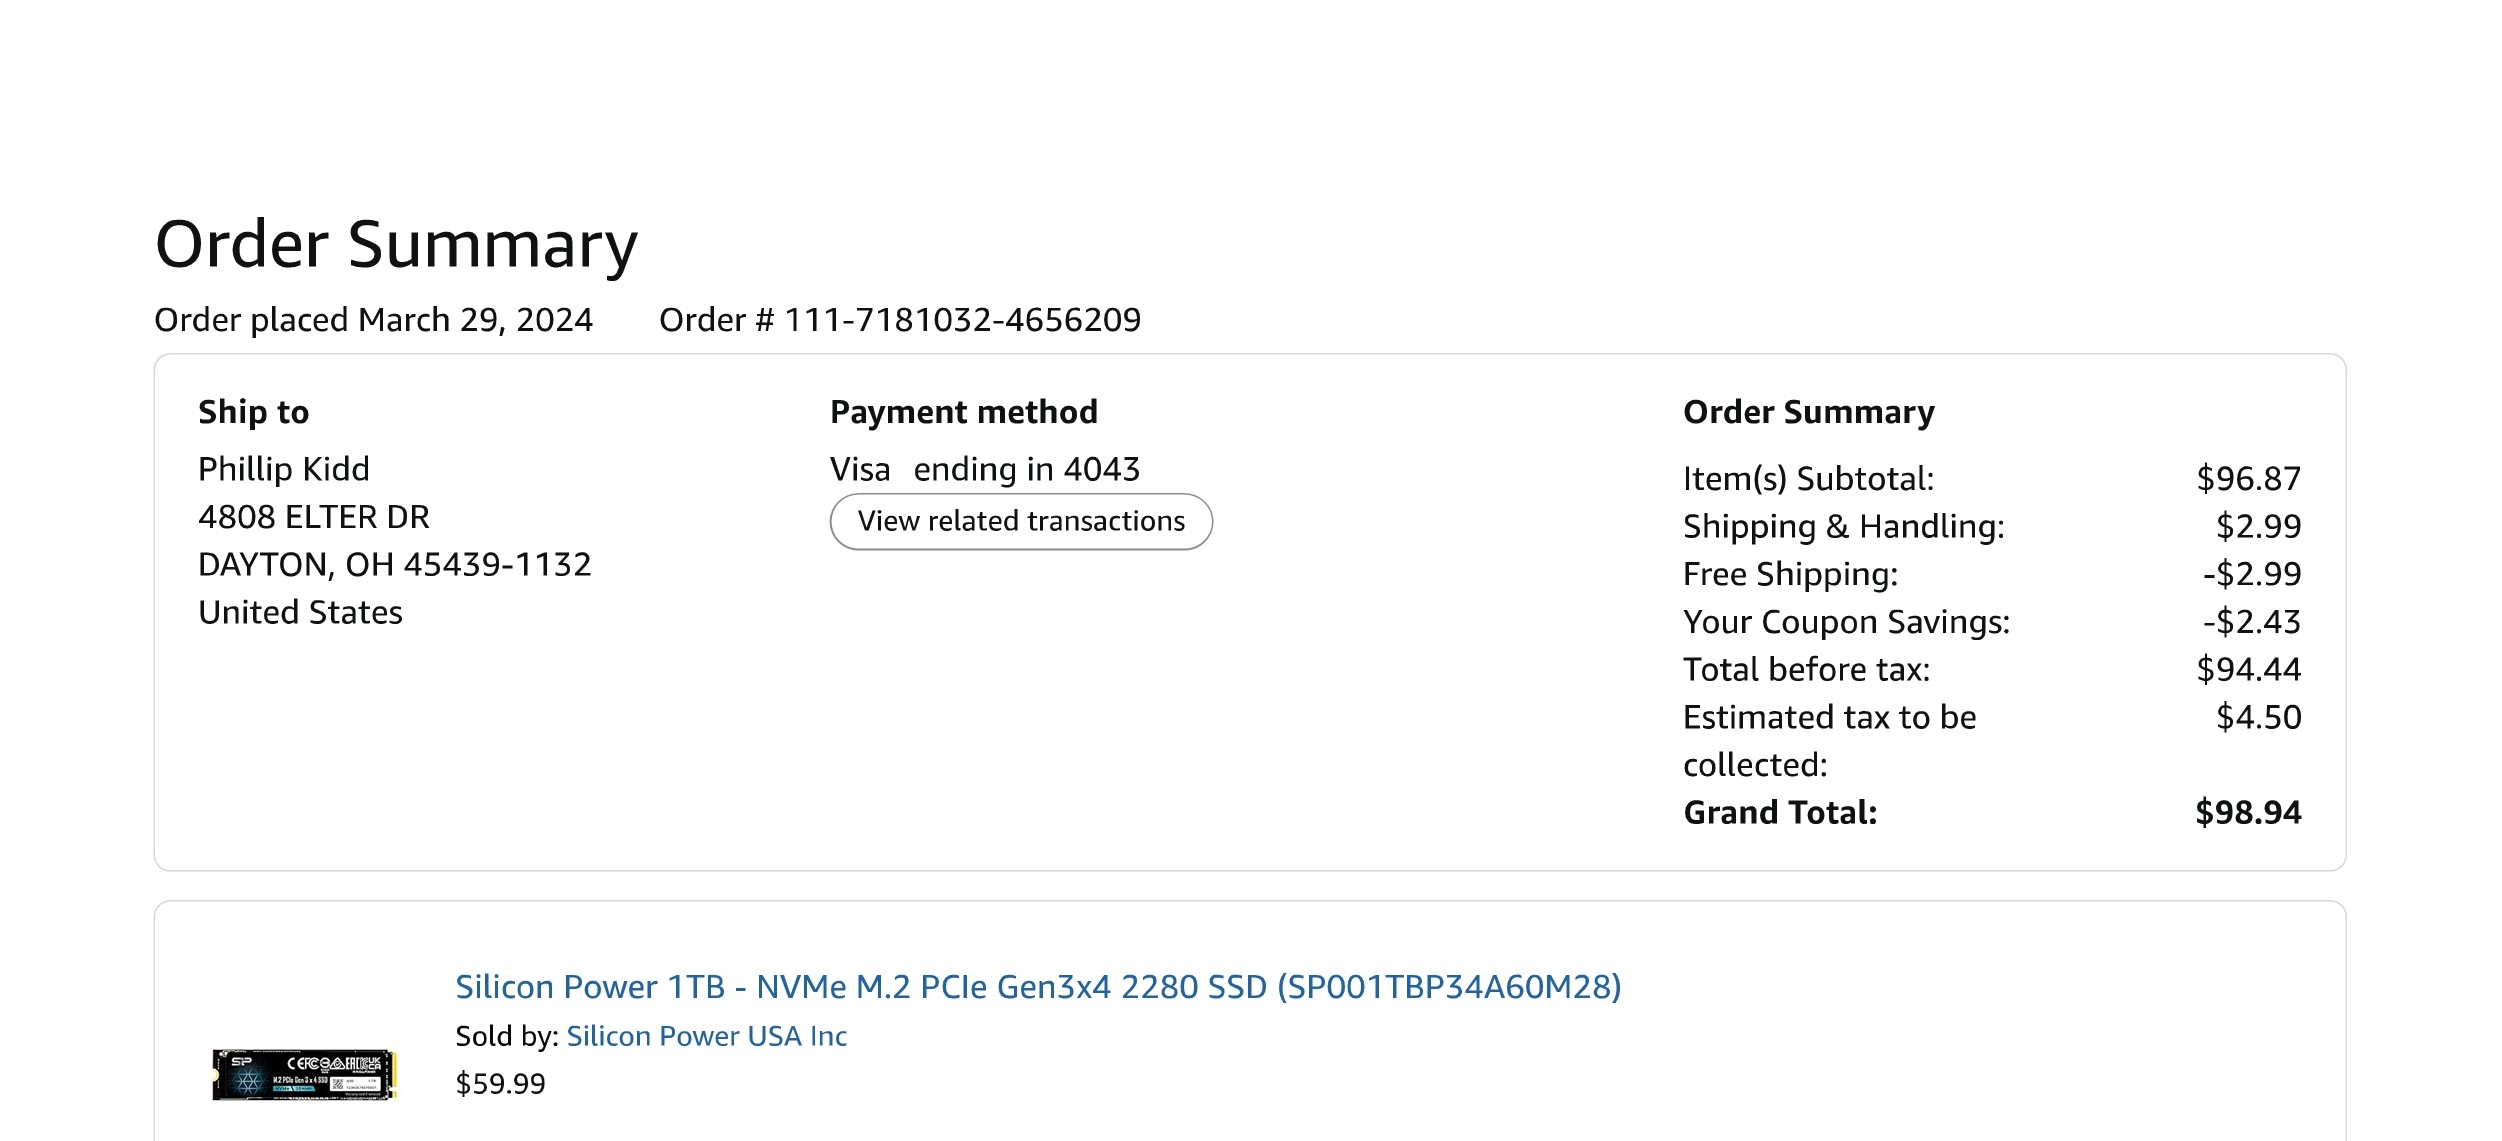
Task: Click the estimated tax amount $4.50
Action: click(2258, 717)
